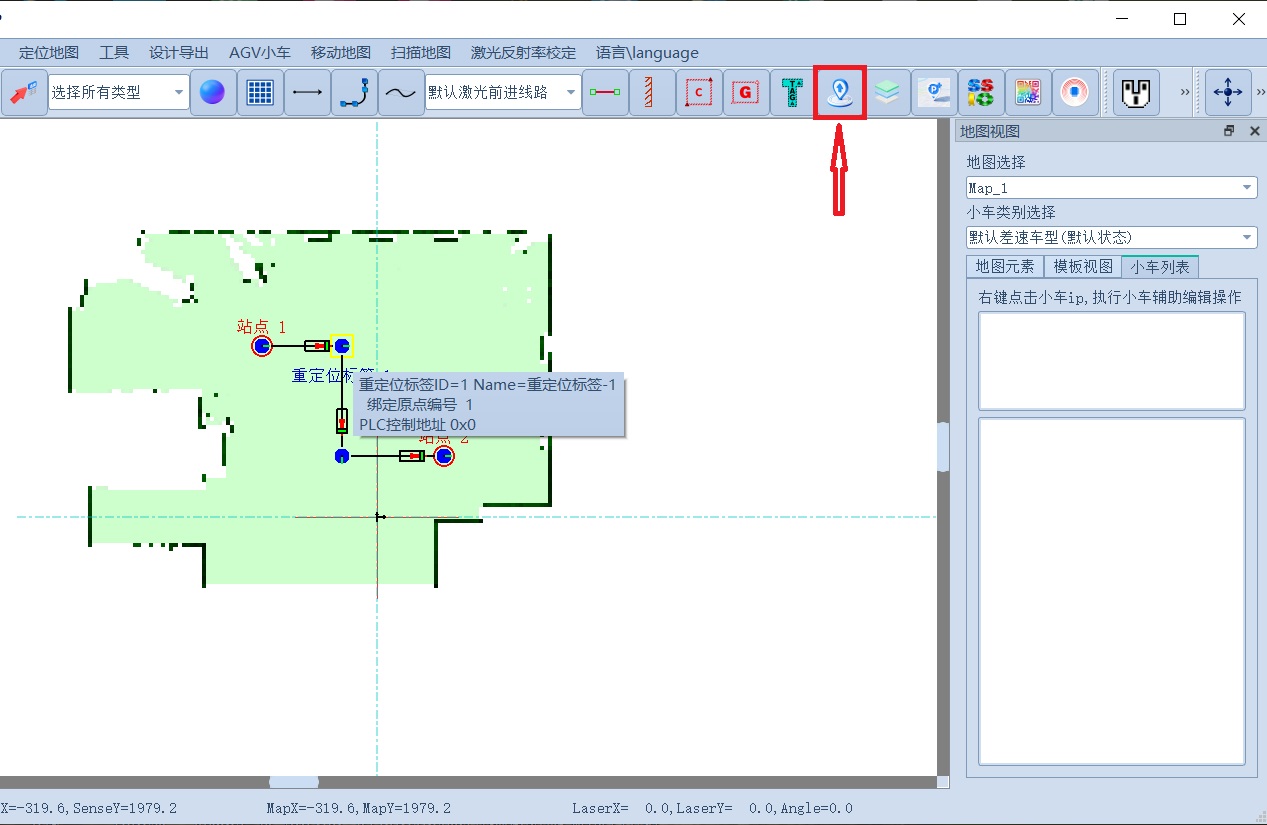
Task: Click the 'MapX=-319.6,MapY=1979.2' status text
Action: click(x=359, y=808)
